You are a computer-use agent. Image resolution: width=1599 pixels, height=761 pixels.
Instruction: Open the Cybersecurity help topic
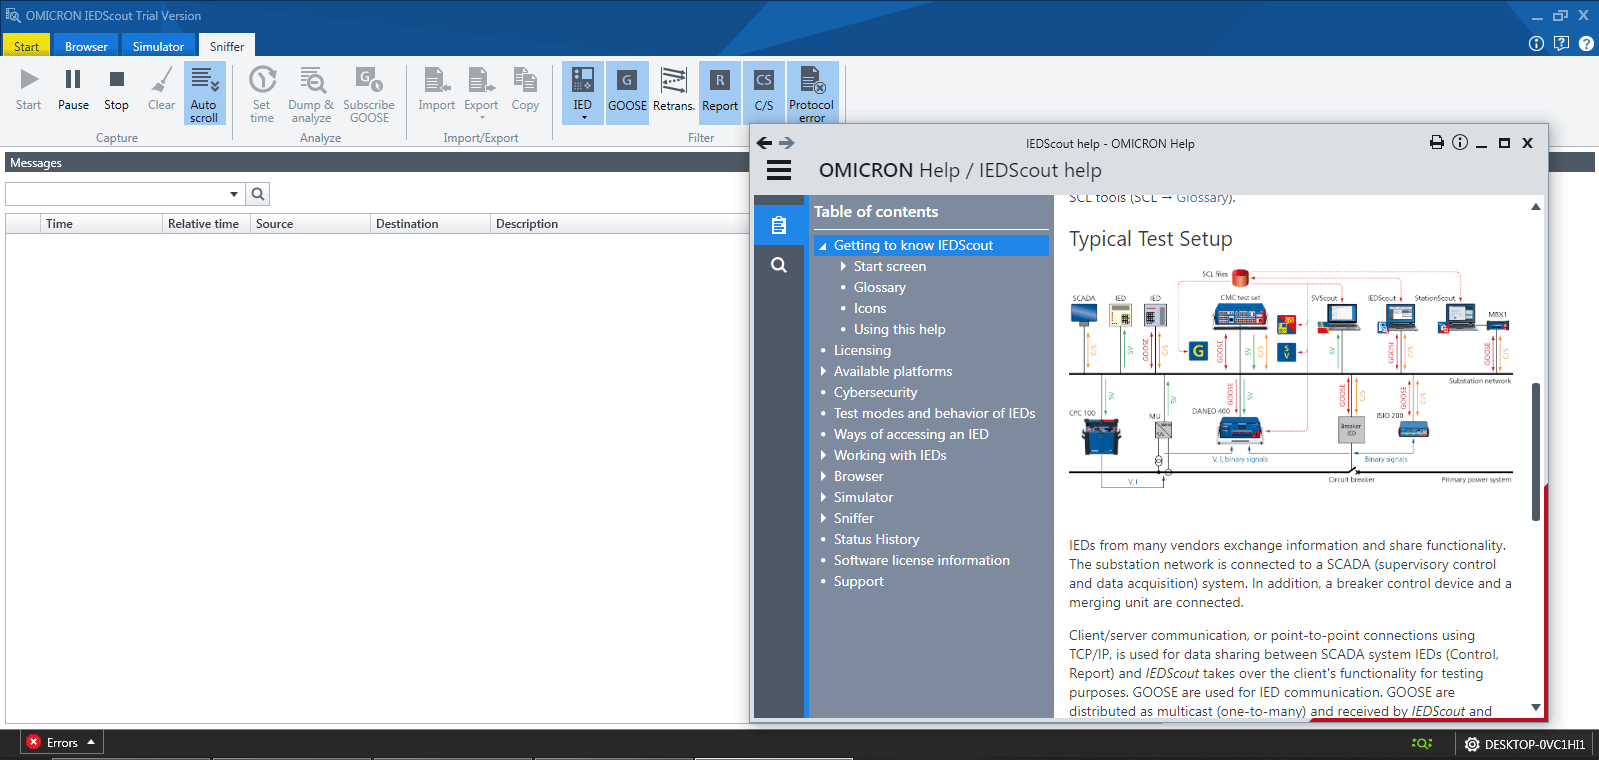point(876,392)
